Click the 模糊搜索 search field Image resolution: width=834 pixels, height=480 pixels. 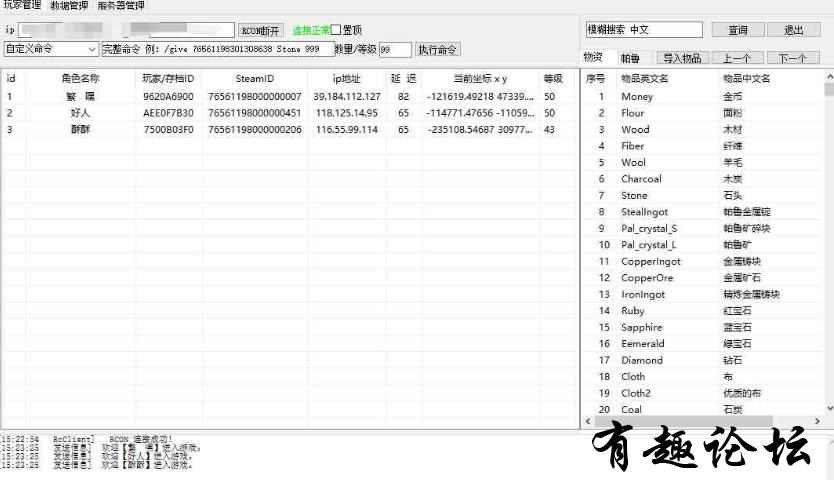click(x=644, y=30)
